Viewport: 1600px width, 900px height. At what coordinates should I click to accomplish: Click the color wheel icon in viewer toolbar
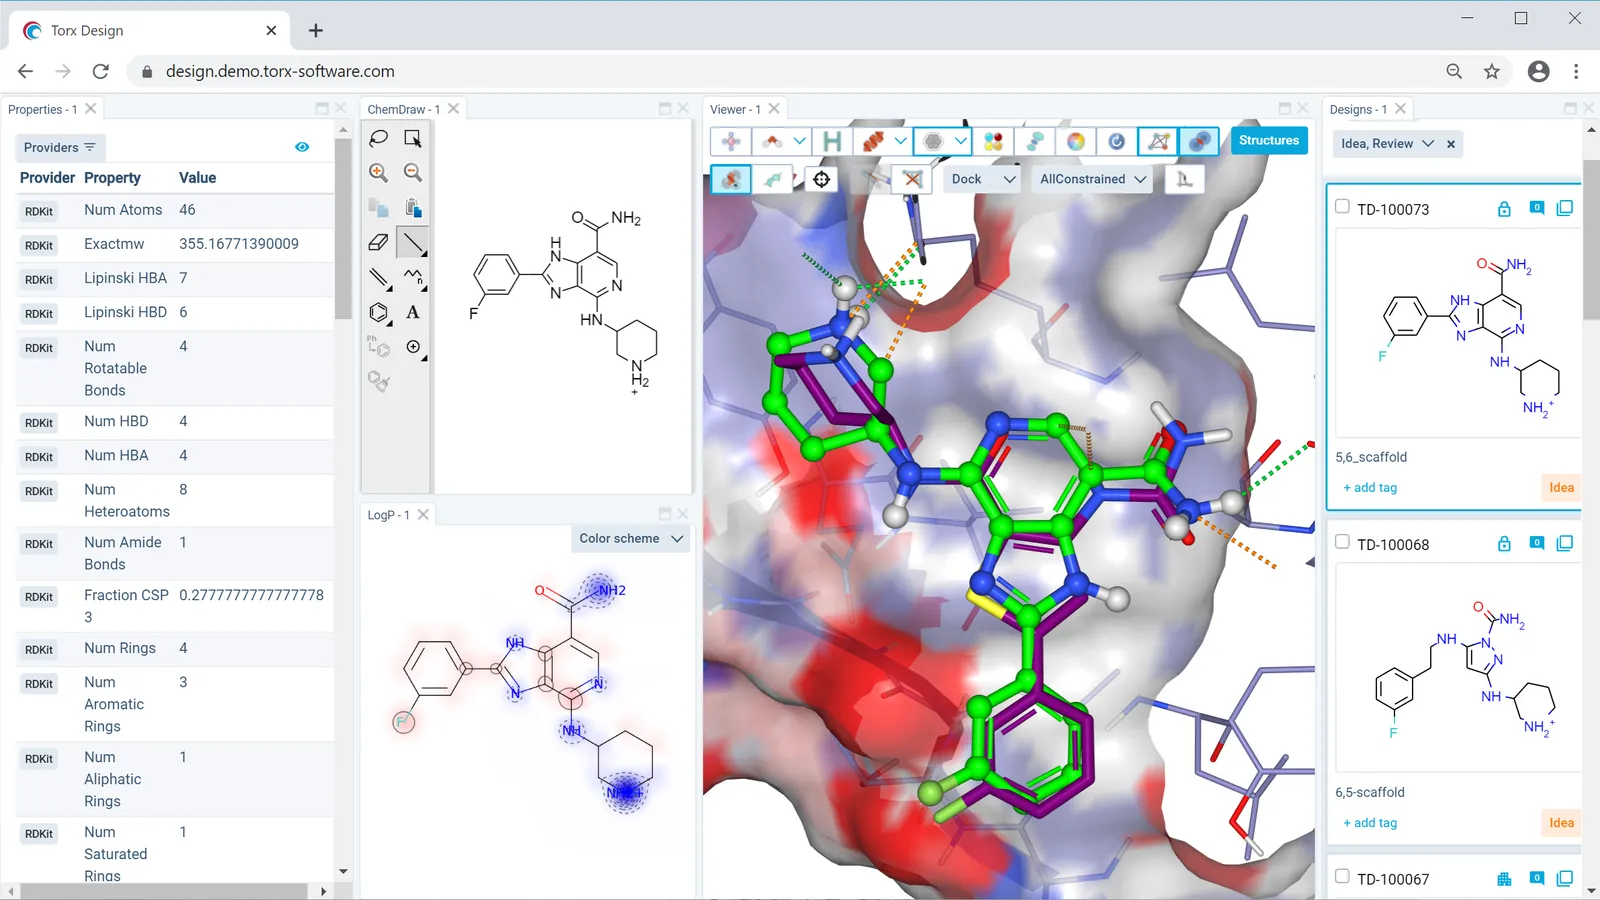click(x=1075, y=141)
